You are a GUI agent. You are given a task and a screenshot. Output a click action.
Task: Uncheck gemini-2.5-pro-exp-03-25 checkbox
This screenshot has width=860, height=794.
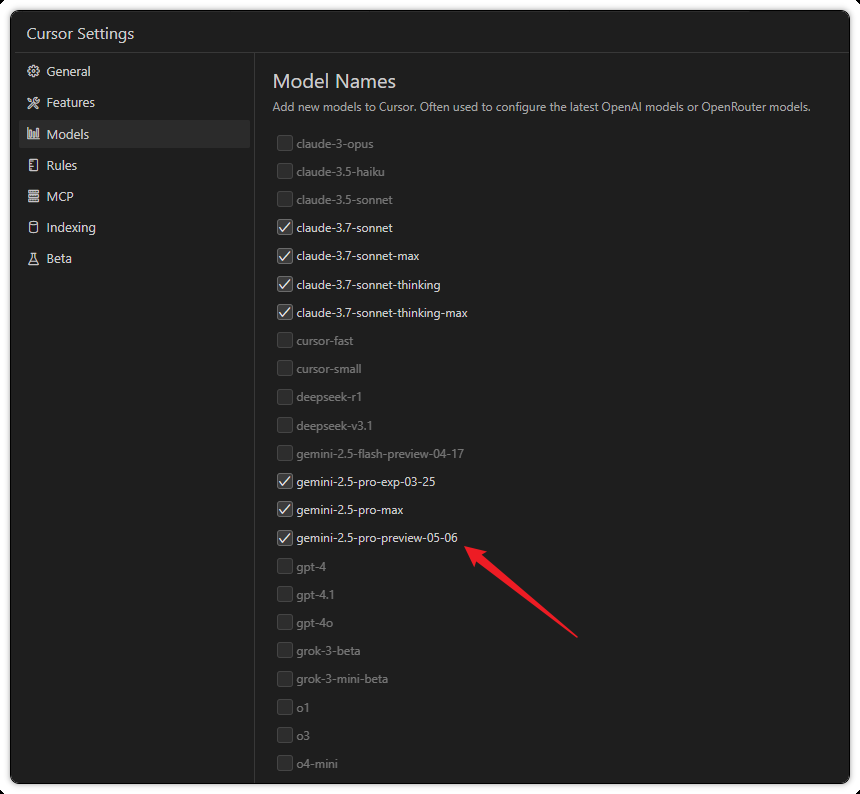285,481
